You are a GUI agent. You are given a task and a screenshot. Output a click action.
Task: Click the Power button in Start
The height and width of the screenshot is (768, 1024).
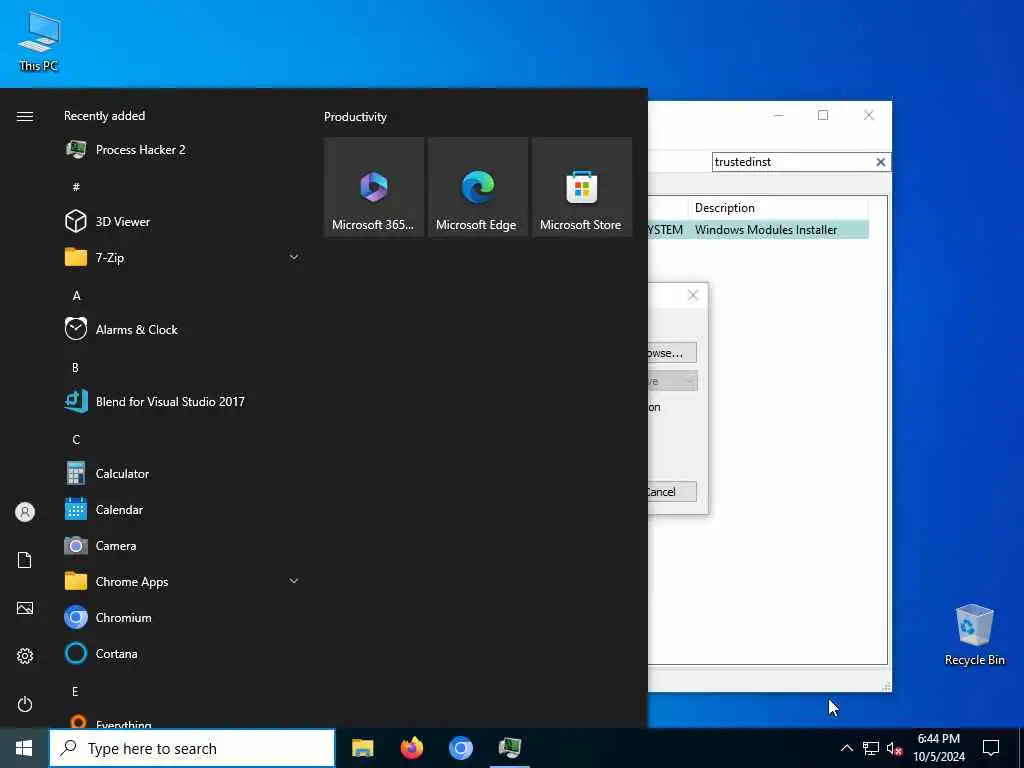click(x=25, y=704)
